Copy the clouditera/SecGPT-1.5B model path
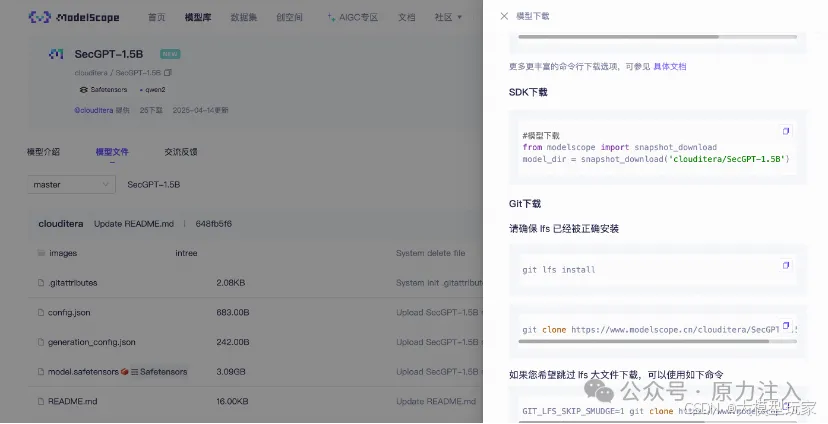 point(168,72)
